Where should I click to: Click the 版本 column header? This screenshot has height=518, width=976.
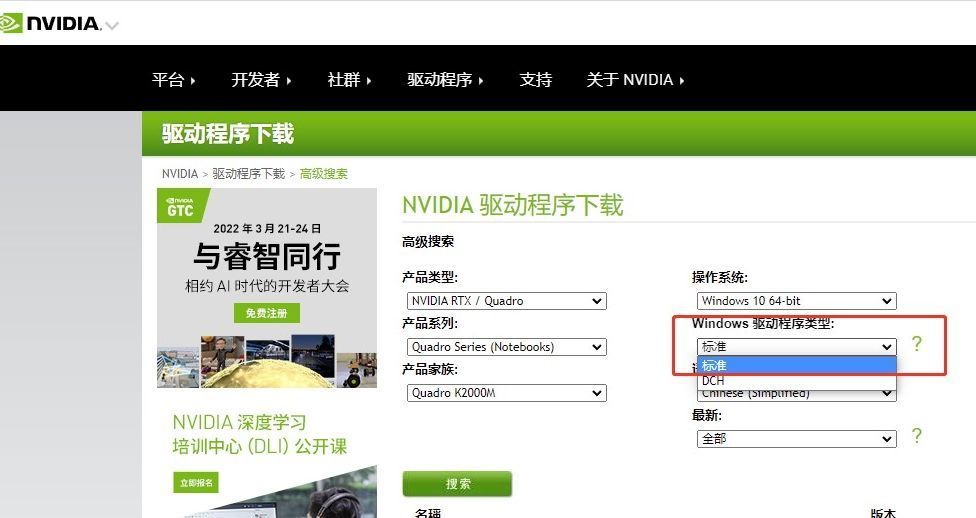point(883,514)
